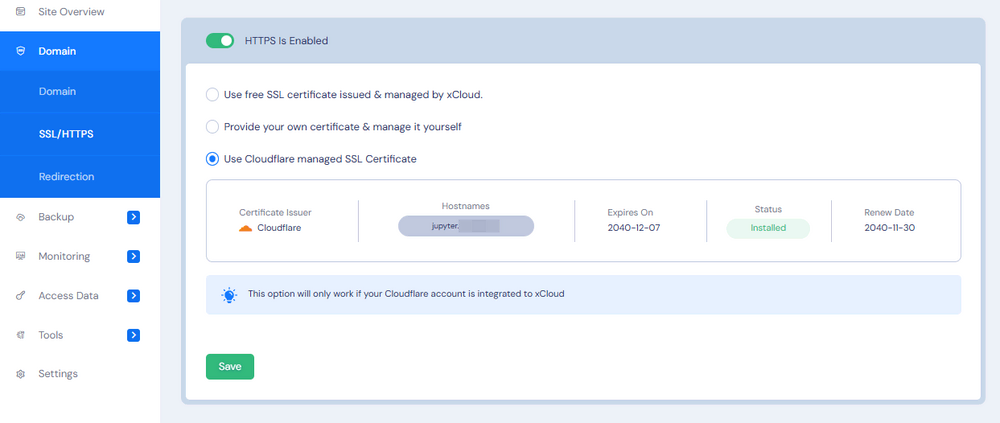The image size is (1000, 423).
Task: Click the Hostnames column label
Action: point(466,206)
